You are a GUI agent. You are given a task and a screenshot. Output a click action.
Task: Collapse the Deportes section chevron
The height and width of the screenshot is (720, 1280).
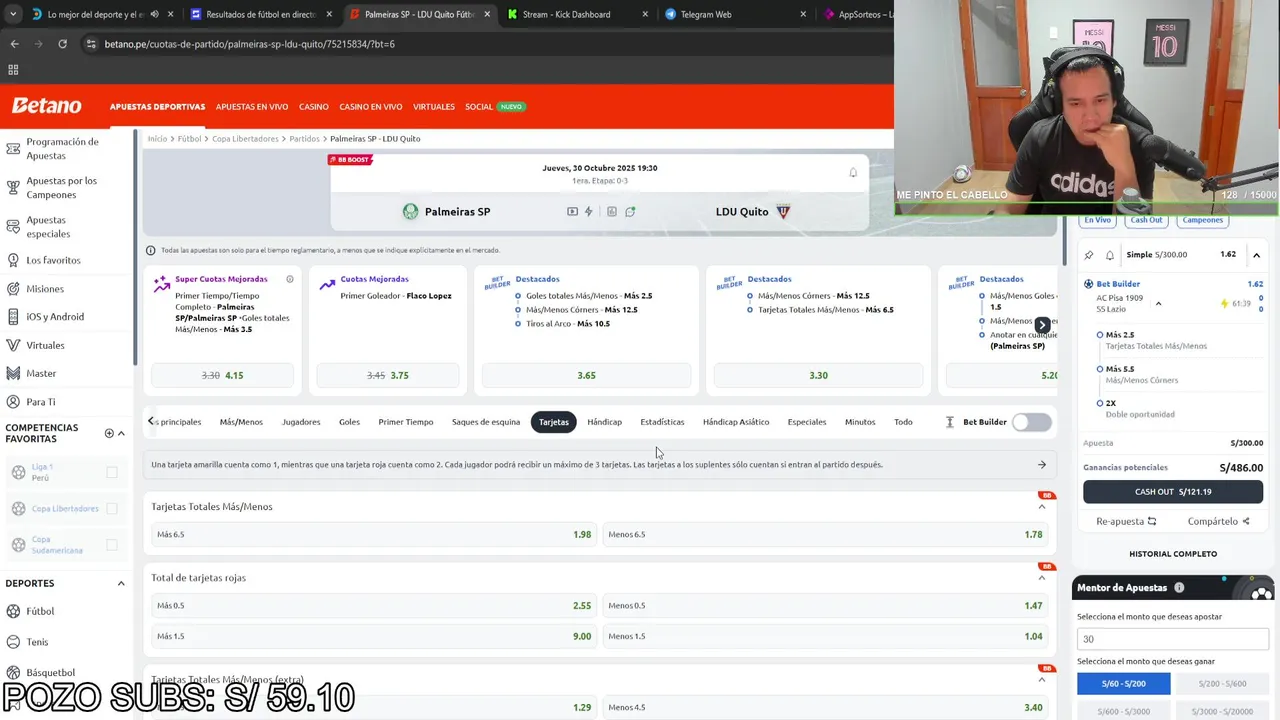tap(121, 583)
